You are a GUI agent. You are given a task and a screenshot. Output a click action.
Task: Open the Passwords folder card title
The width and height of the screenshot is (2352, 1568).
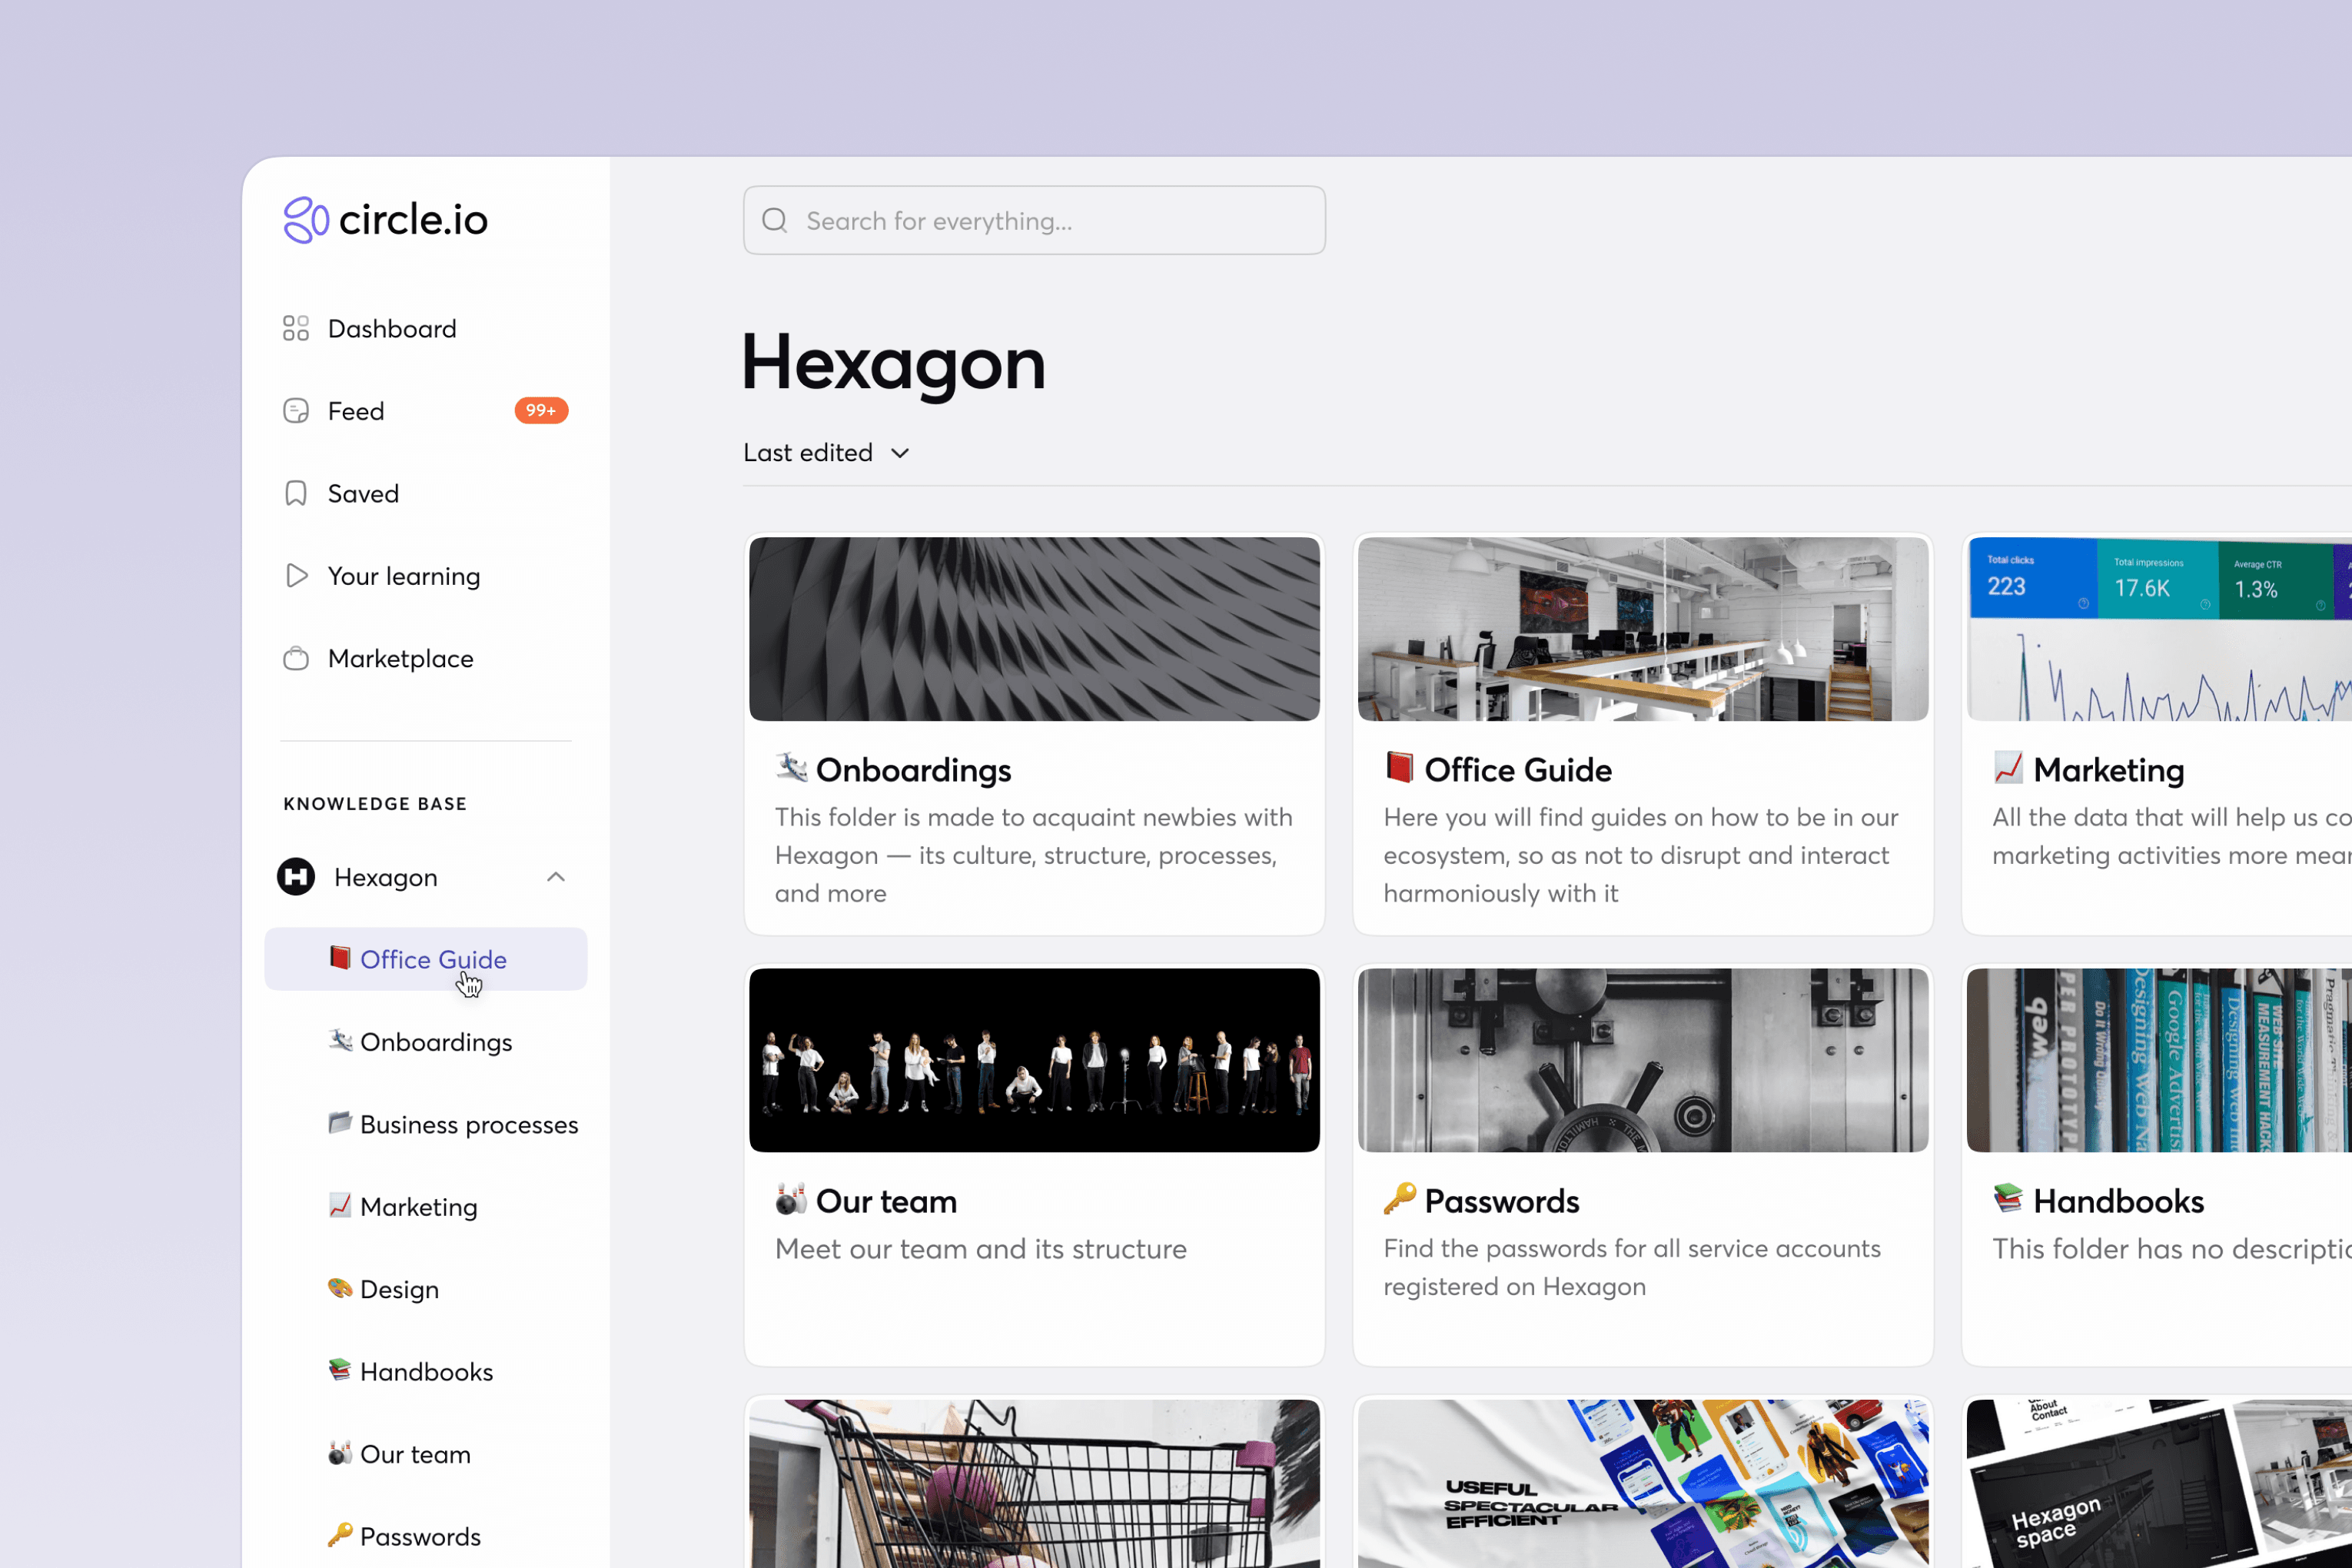(1501, 1201)
